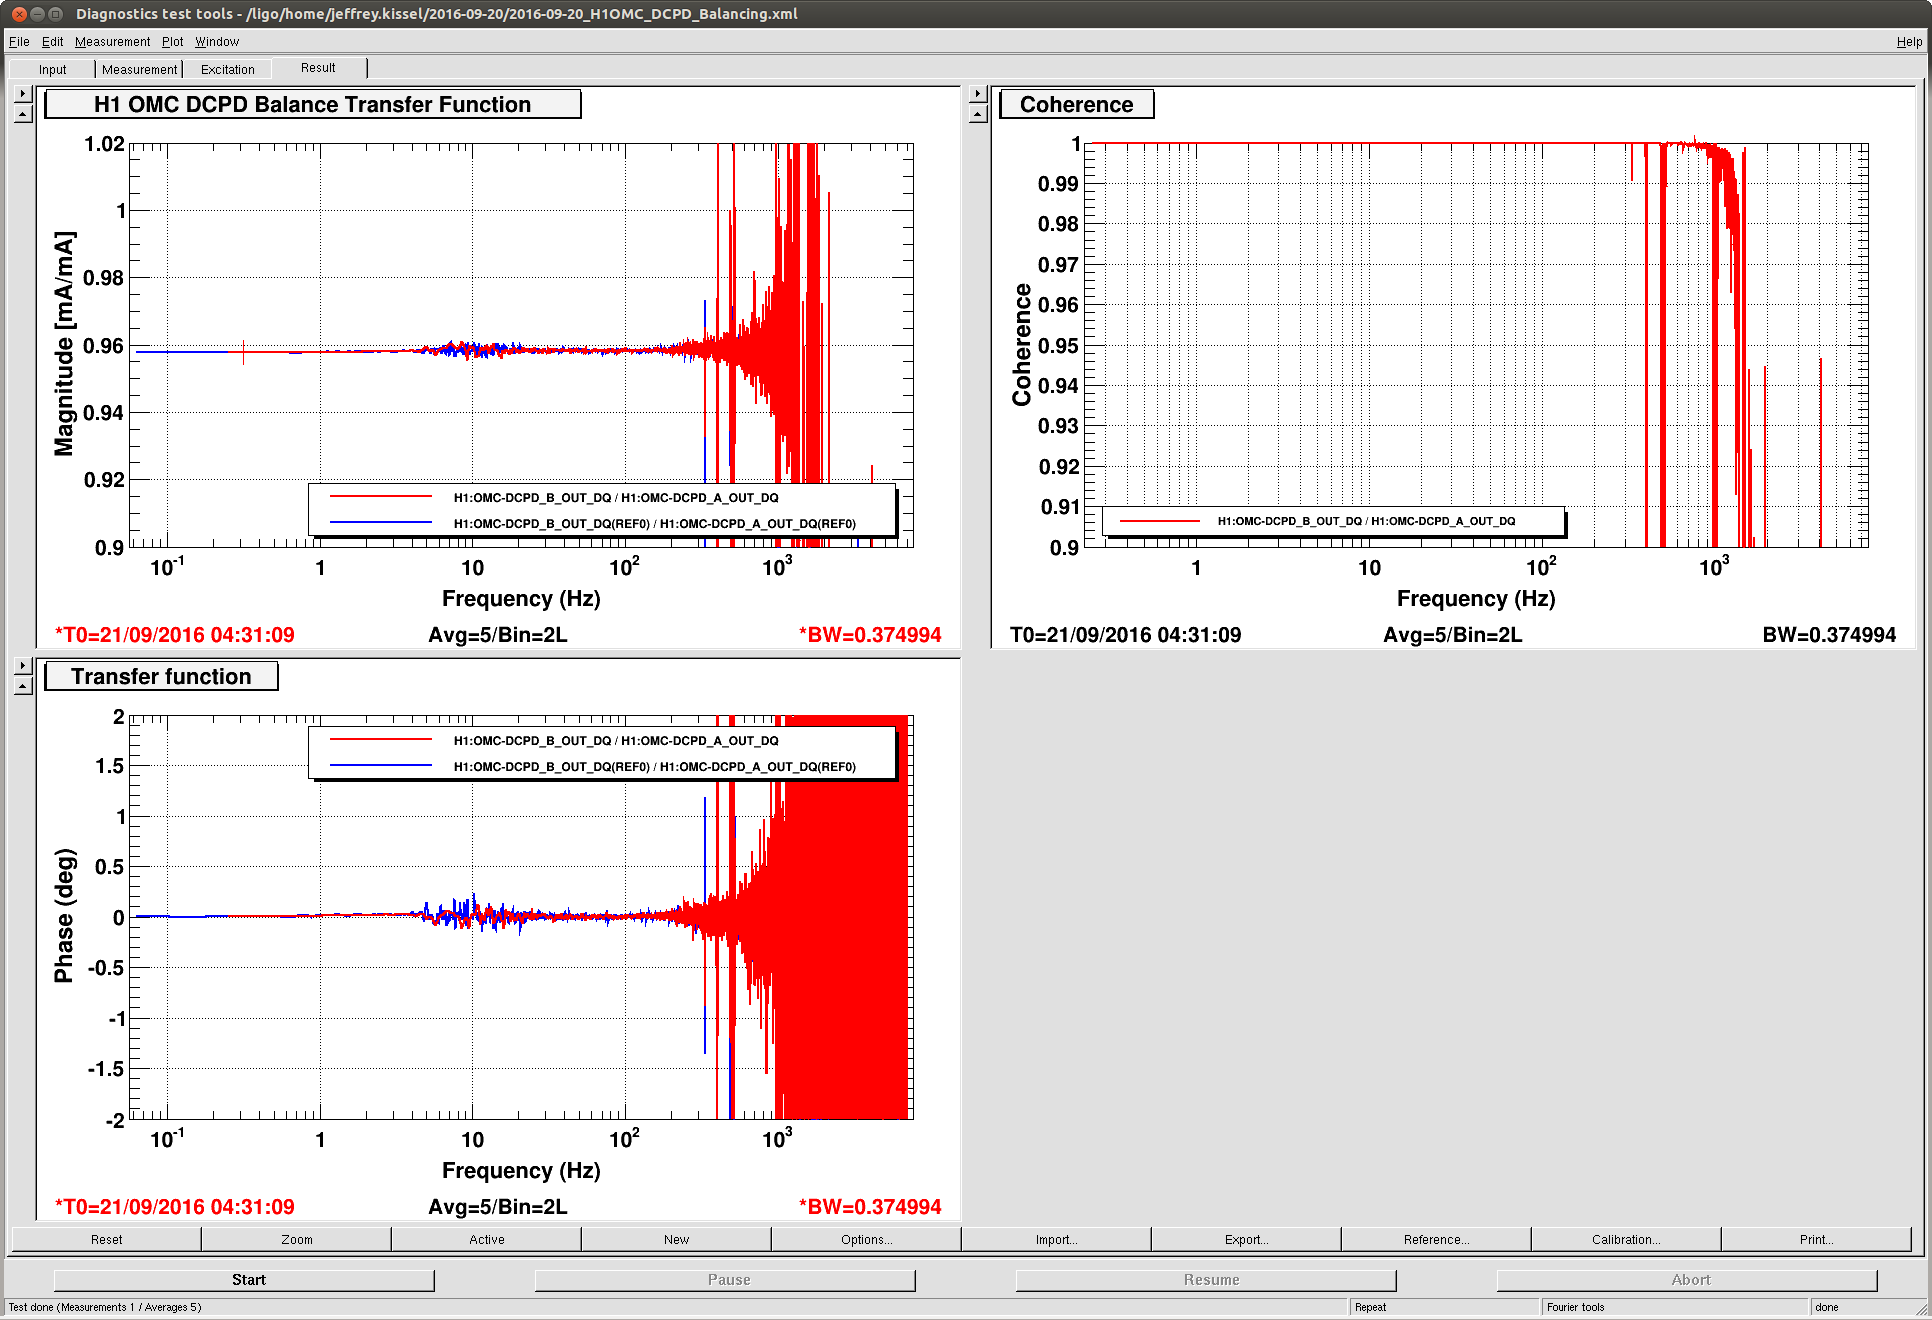Click the lower Transfer function plot title
Image resolution: width=1932 pixels, height=1320 pixels.
(x=161, y=677)
